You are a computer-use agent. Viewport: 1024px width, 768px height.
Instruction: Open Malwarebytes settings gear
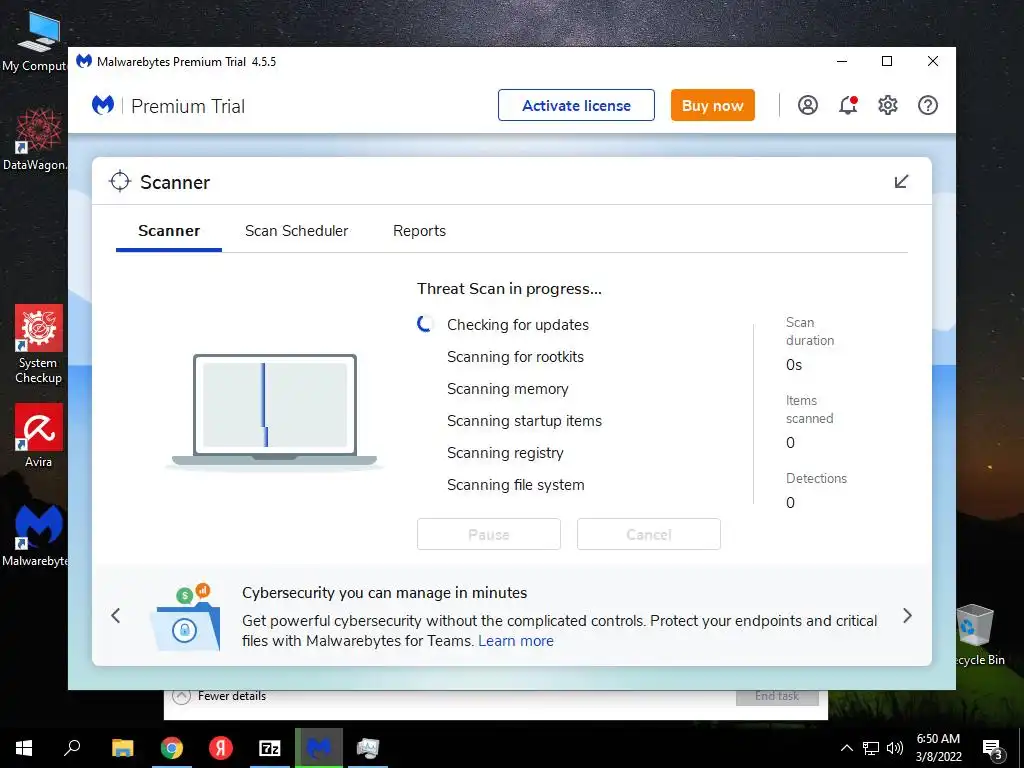tap(888, 105)
